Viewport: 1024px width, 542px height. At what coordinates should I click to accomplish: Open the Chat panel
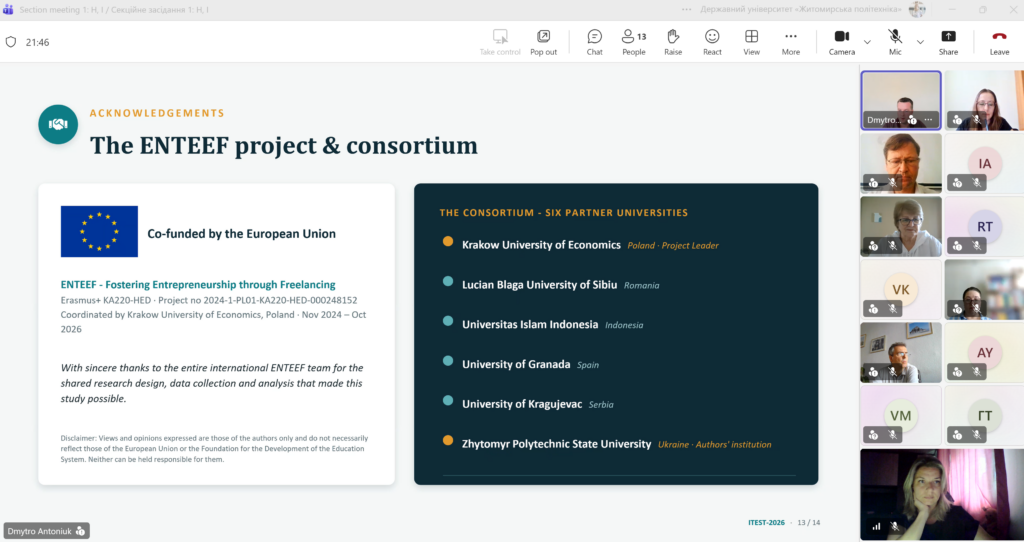tap(594, 42)
